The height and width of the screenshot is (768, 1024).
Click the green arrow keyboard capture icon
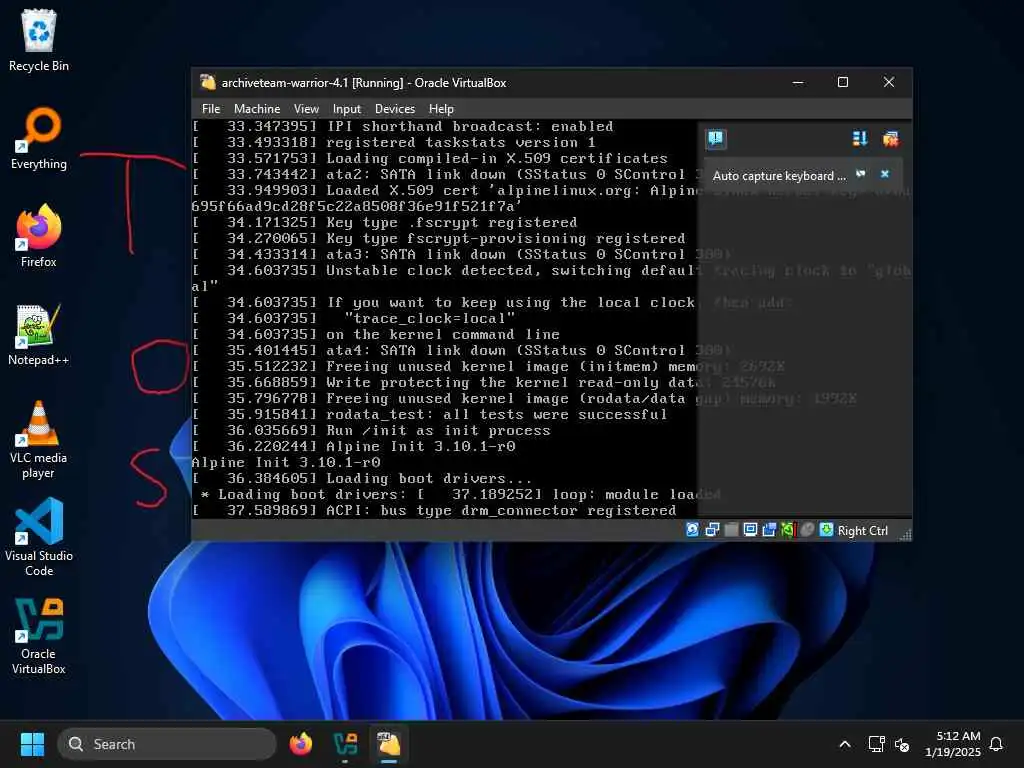(x=826, y=530)
